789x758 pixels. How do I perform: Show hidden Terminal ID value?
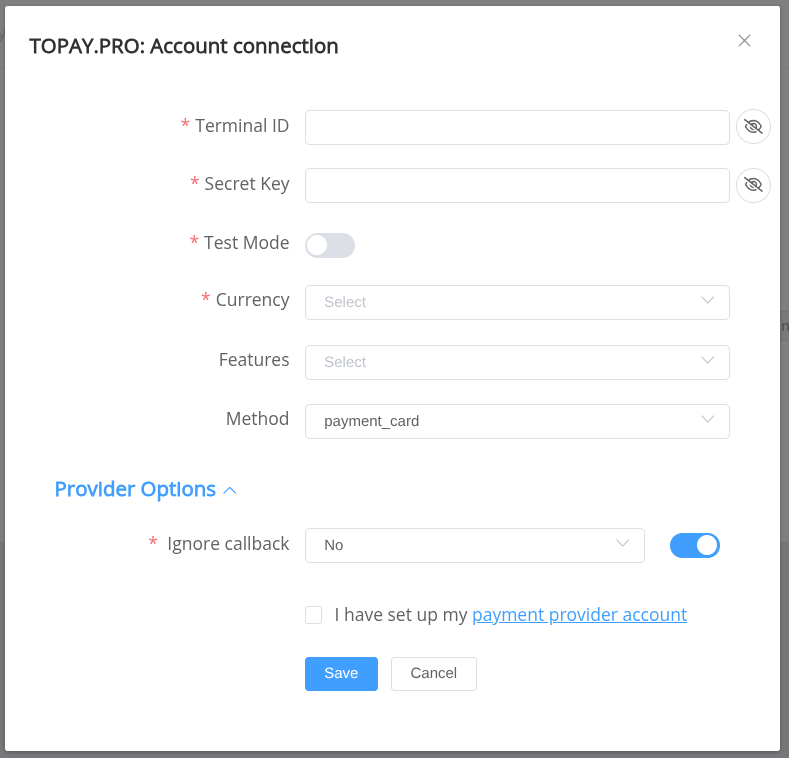(753, 127)
